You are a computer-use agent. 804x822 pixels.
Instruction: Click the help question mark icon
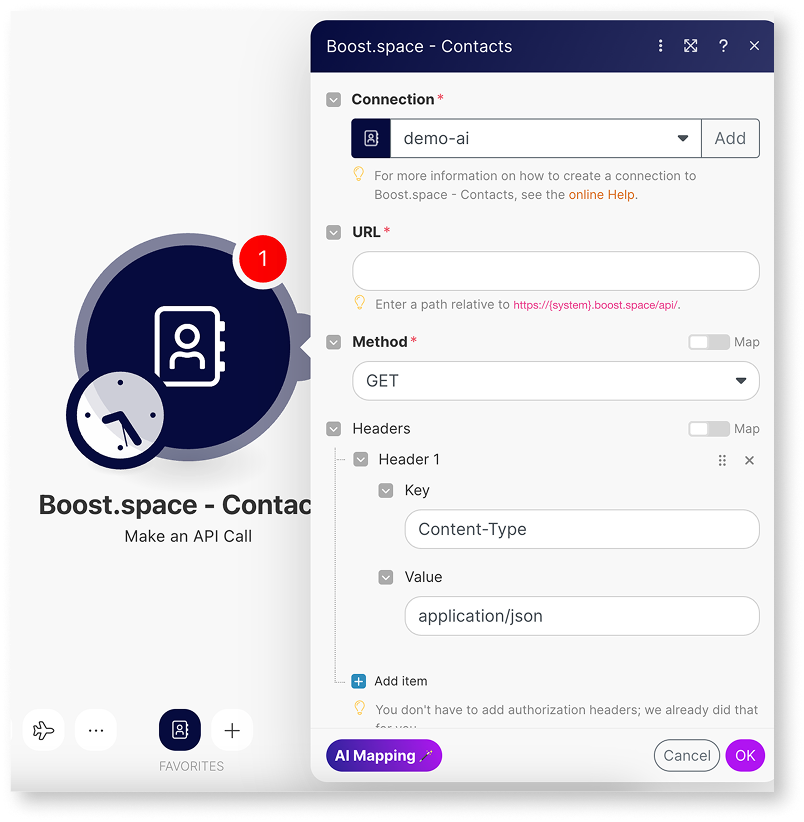[x=722, y=46]
